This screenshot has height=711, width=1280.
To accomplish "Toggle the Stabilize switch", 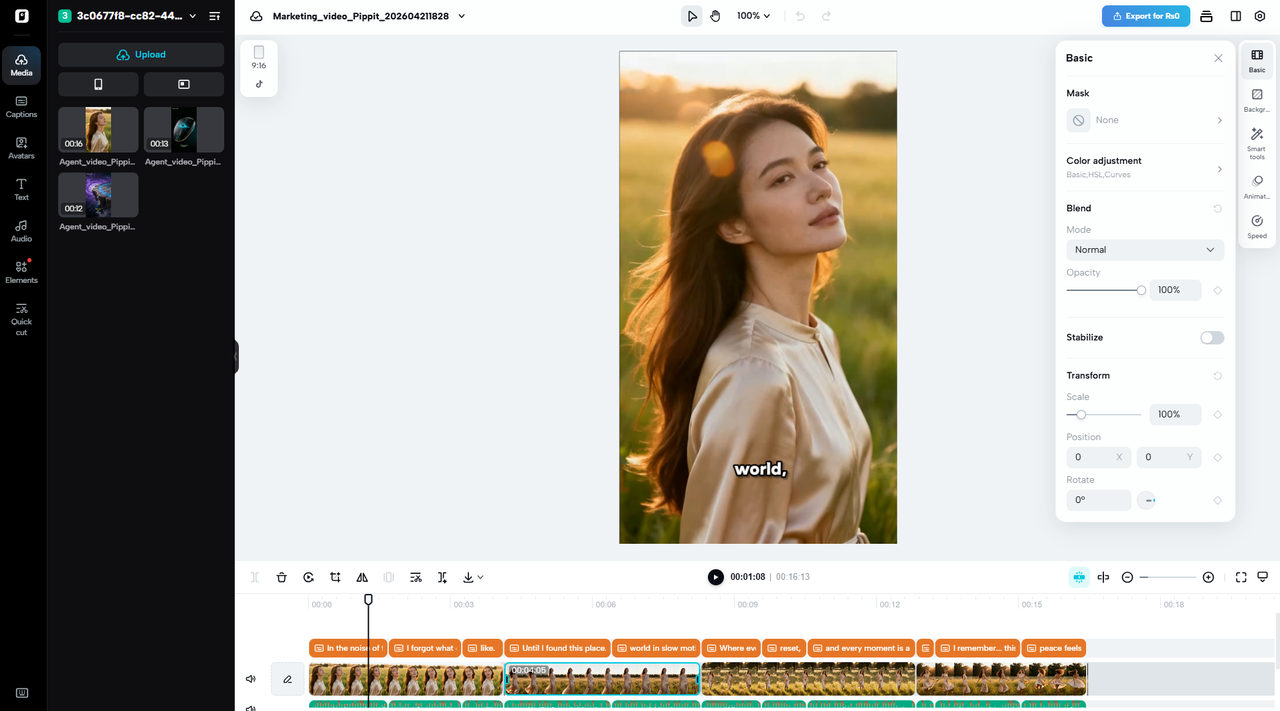I will point(1212,338).
